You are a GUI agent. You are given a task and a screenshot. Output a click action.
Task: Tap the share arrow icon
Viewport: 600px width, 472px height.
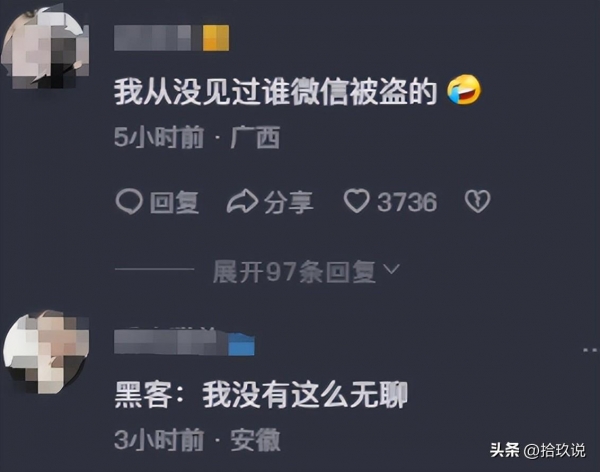coord(242,201)
